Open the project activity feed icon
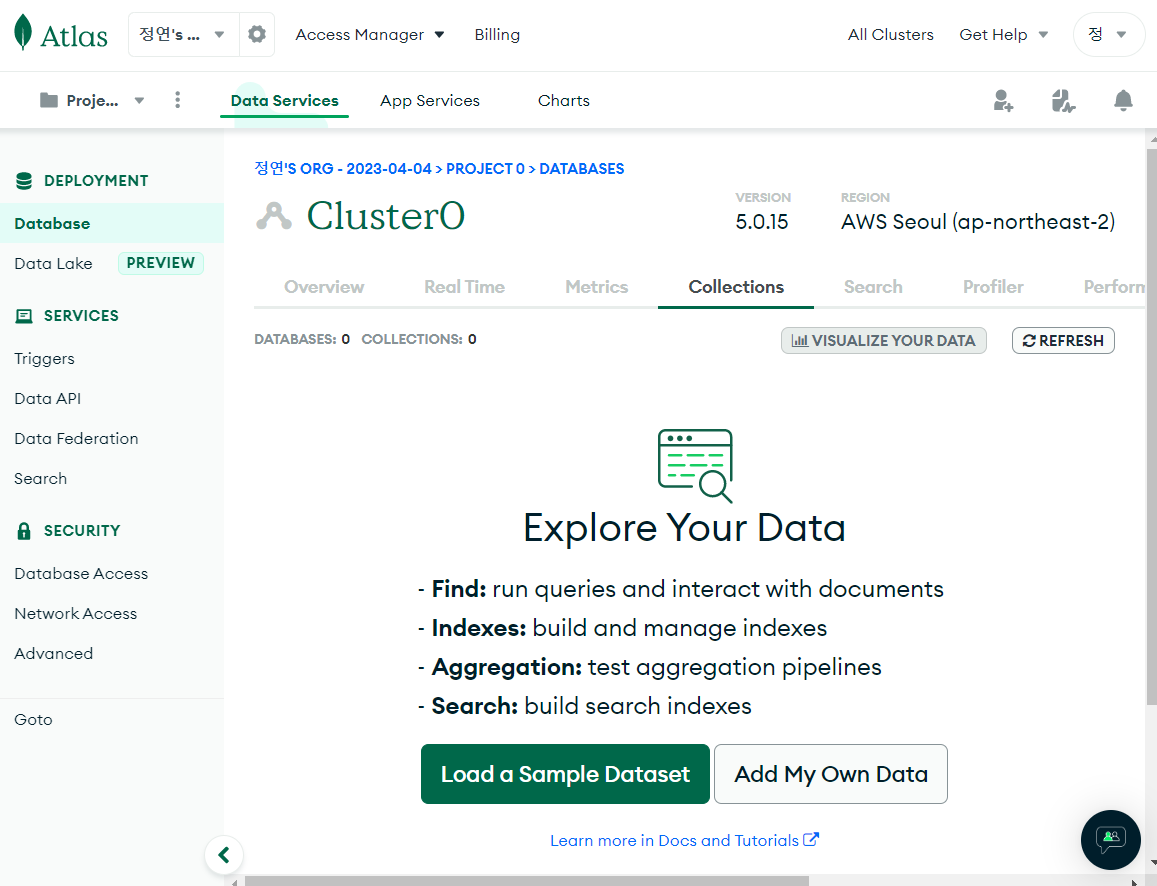 pos(1063,100)
